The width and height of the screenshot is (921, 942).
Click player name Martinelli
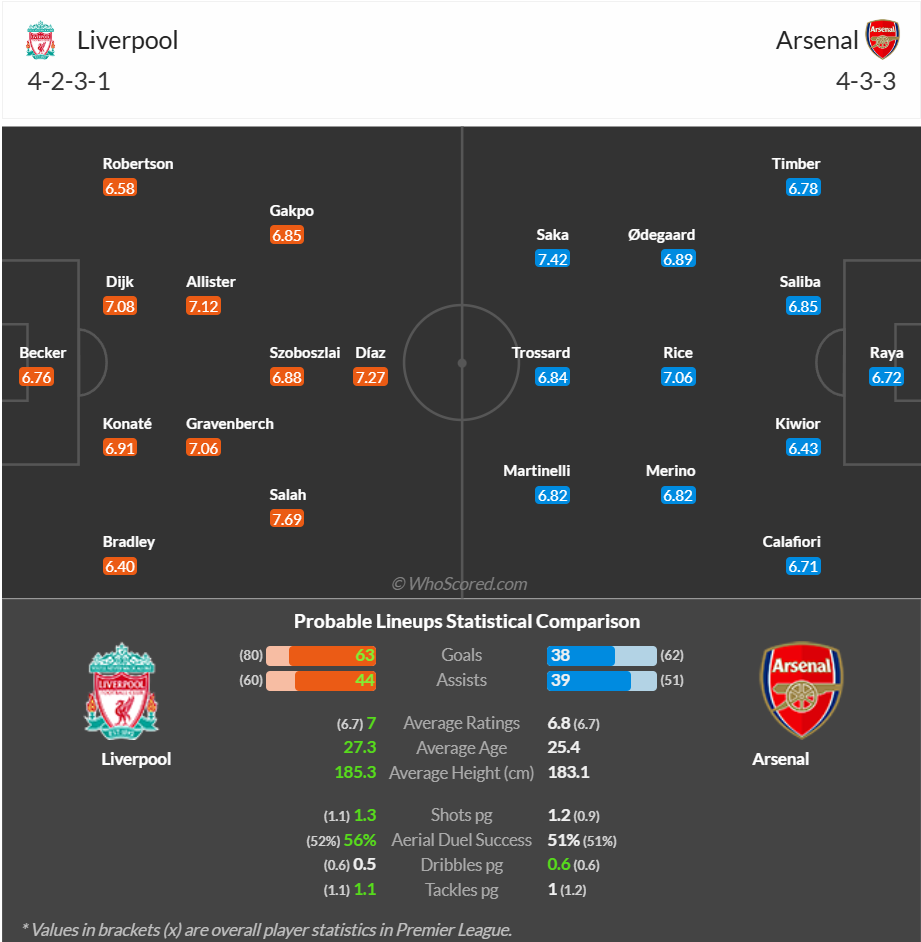(536, 471)
